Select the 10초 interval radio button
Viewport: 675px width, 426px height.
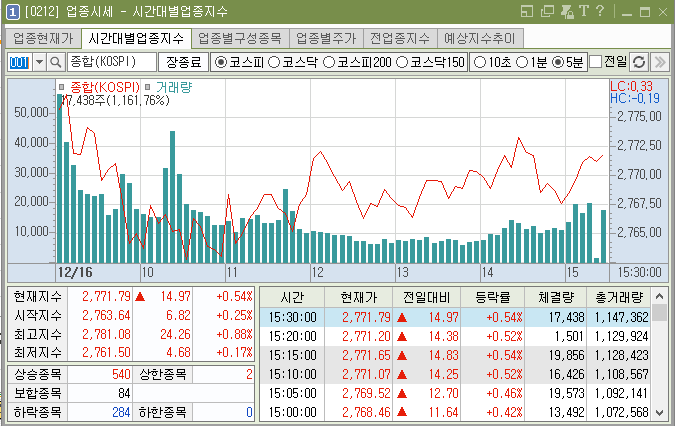[x=480, y=62]
